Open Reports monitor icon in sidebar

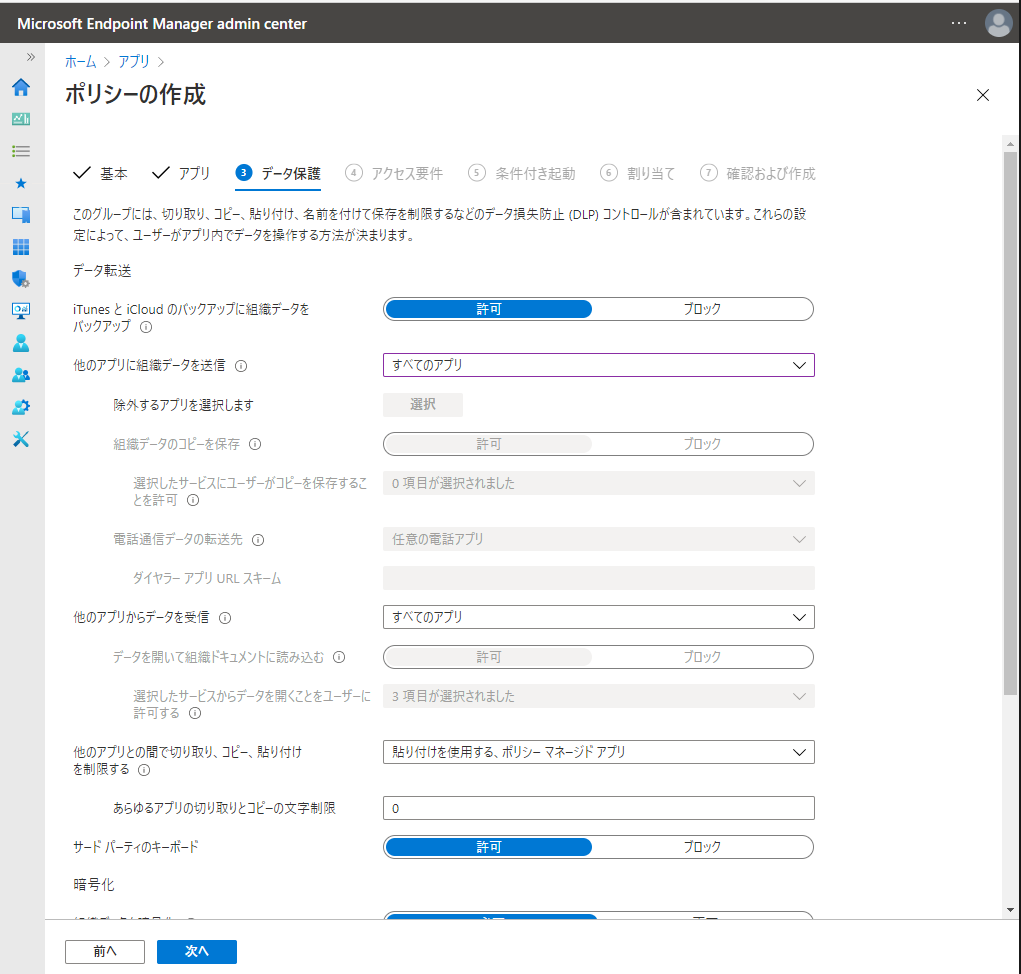click(x=21, y=311)
